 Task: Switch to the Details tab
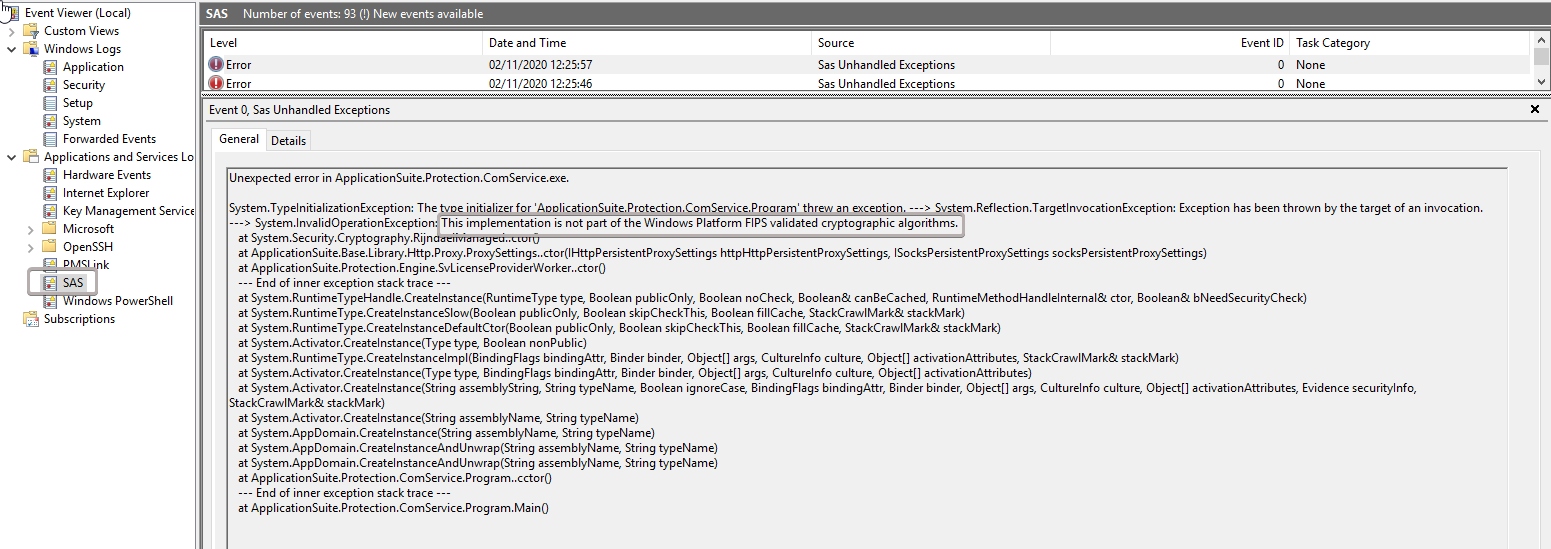288,141
